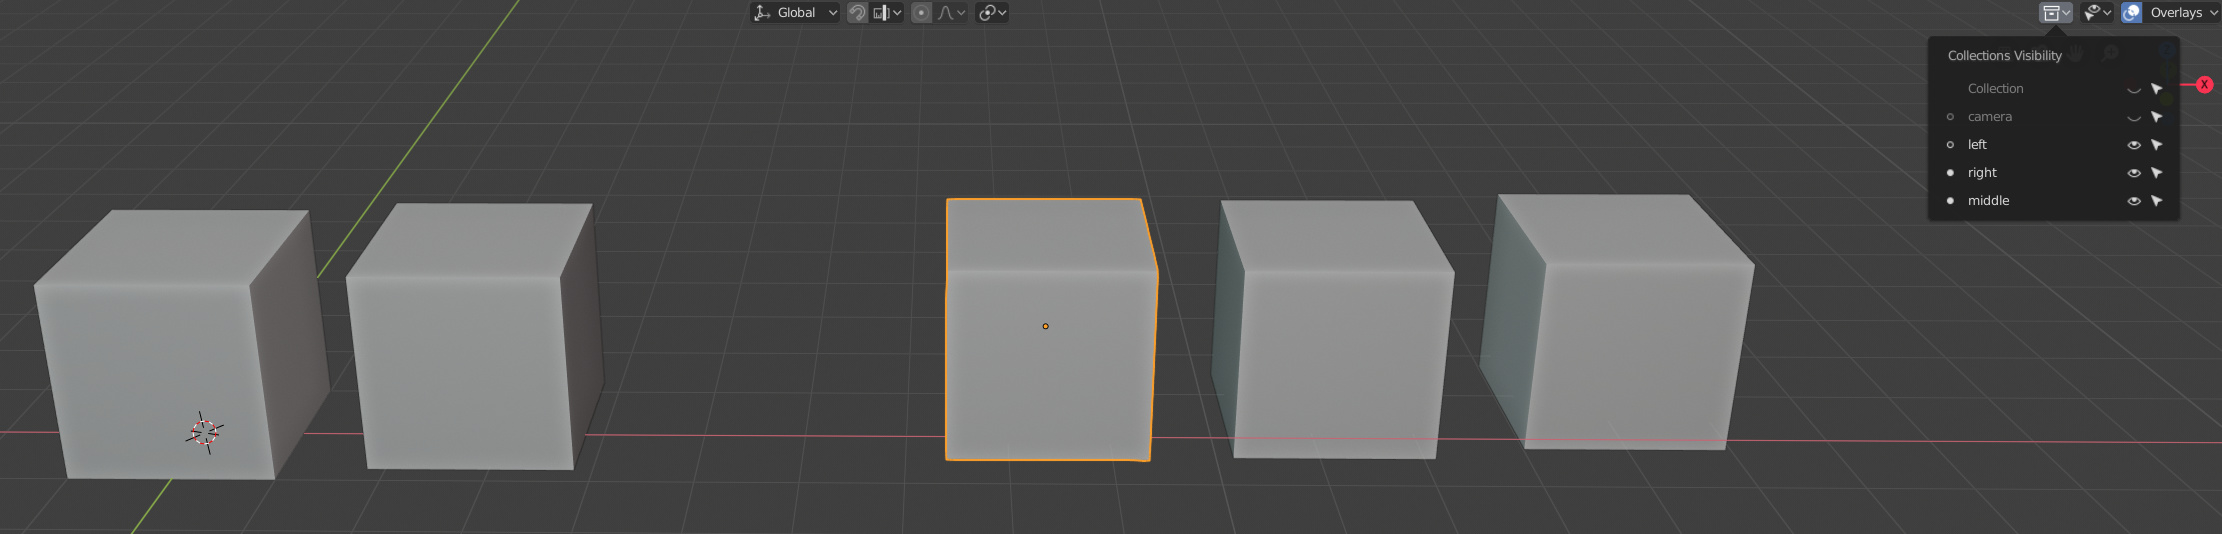Click the selected cube's orange origin dot
2222x534 pixels.
[x=1045, y=326]
